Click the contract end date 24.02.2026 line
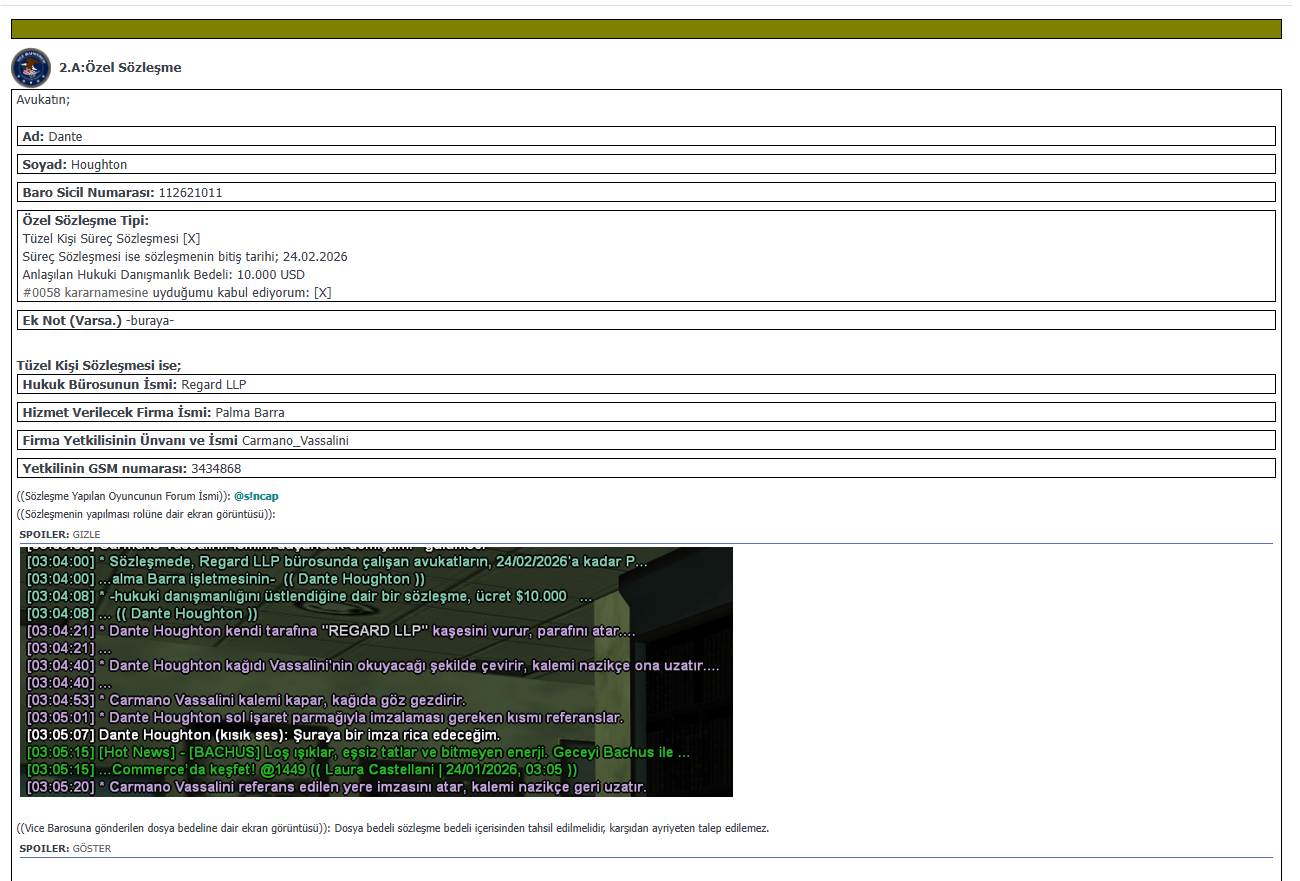This screenshot has width=1300, height=881. point(185,256)
